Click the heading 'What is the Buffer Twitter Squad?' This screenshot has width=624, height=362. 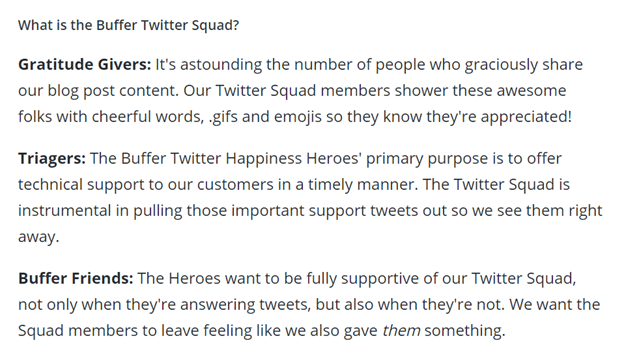tap(129, 25)
